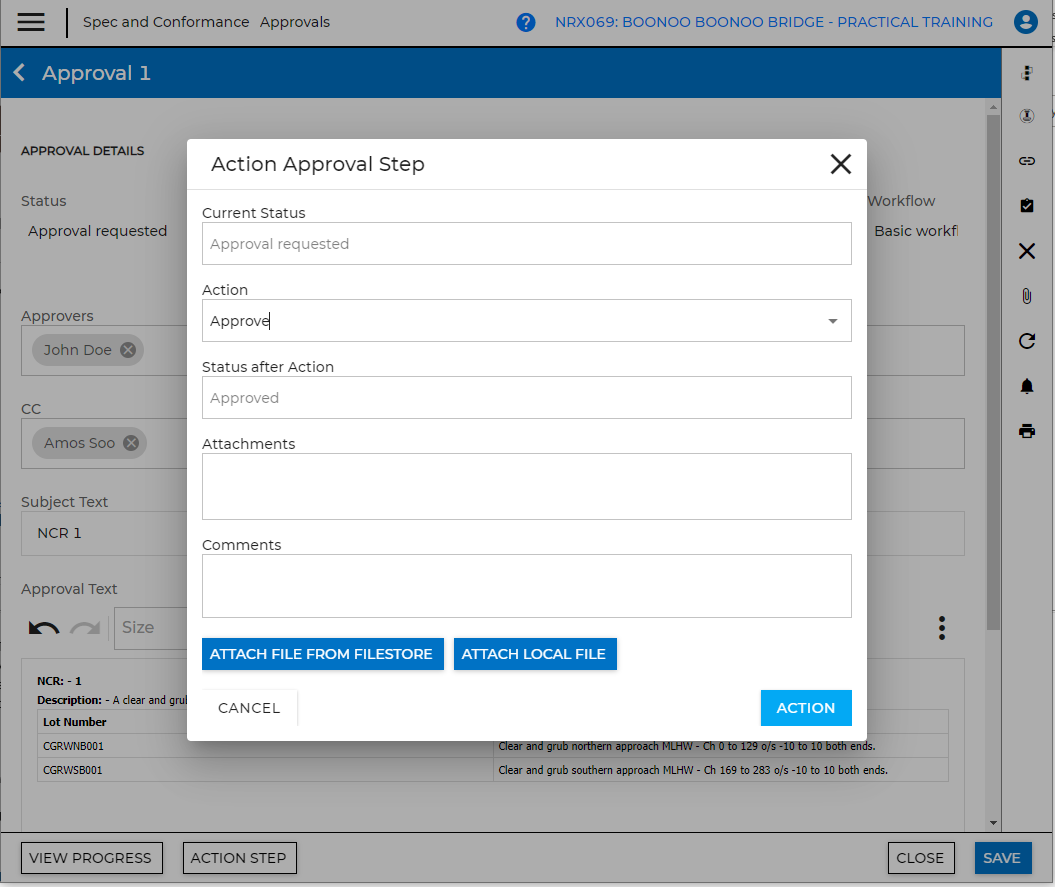The height and width of the screenshot is (887, 1055).
Task: Remove John Doe from Approvers
Action: [128, 350]
